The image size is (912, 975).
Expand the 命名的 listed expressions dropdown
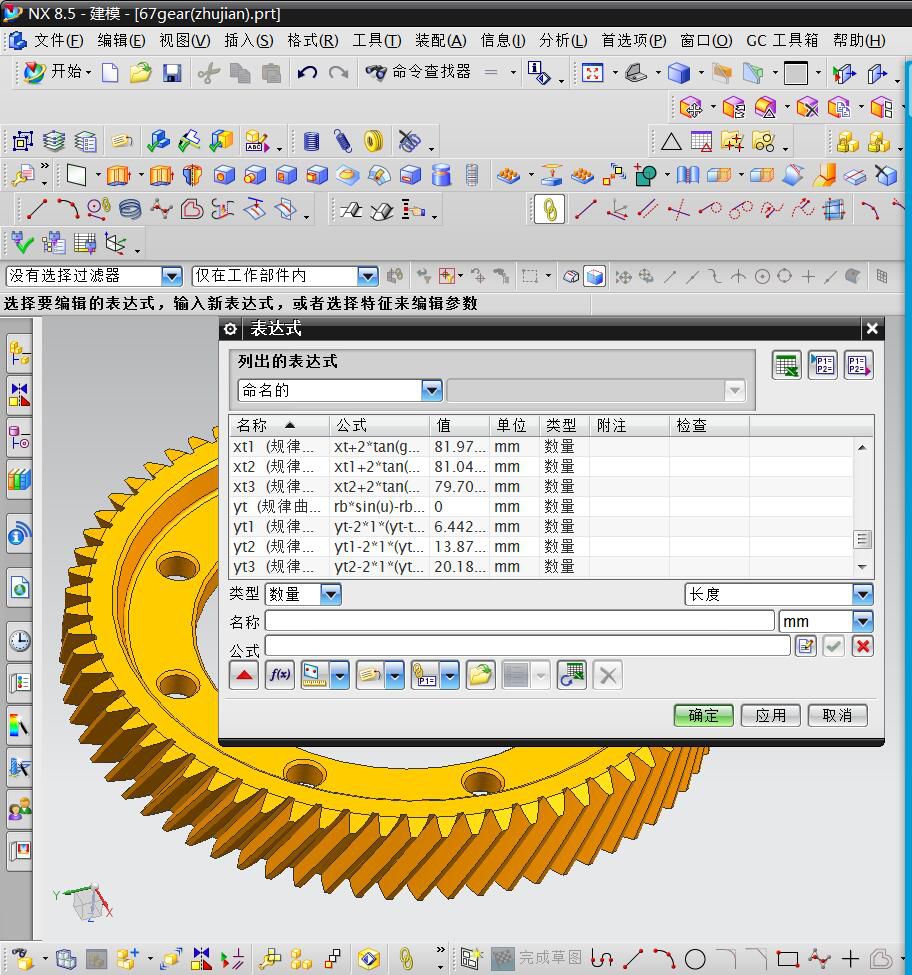[431, 390]
